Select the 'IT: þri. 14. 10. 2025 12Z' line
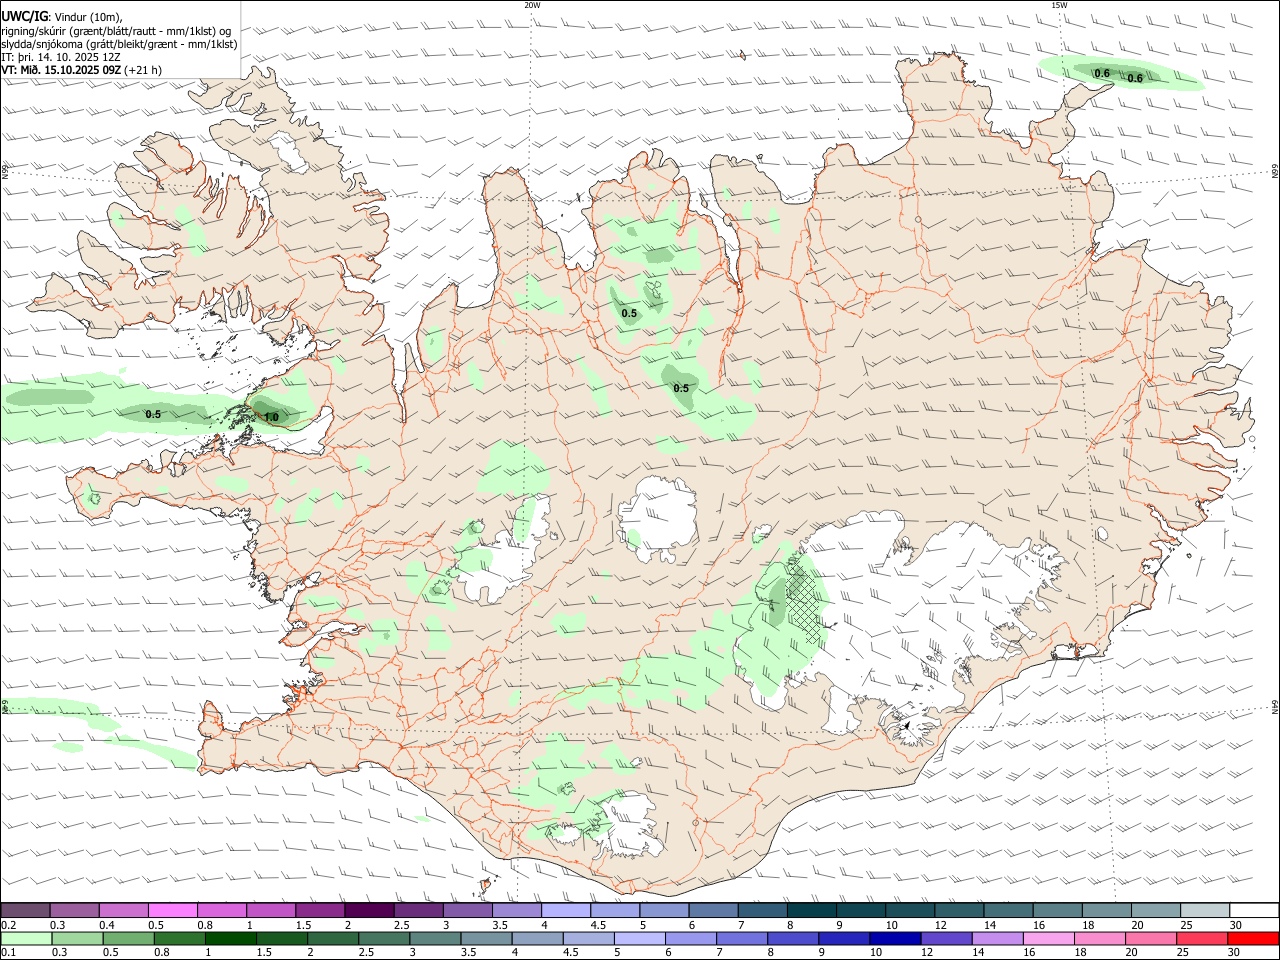The width and height of the screenshot is (1280, 960). click(60, 57)
